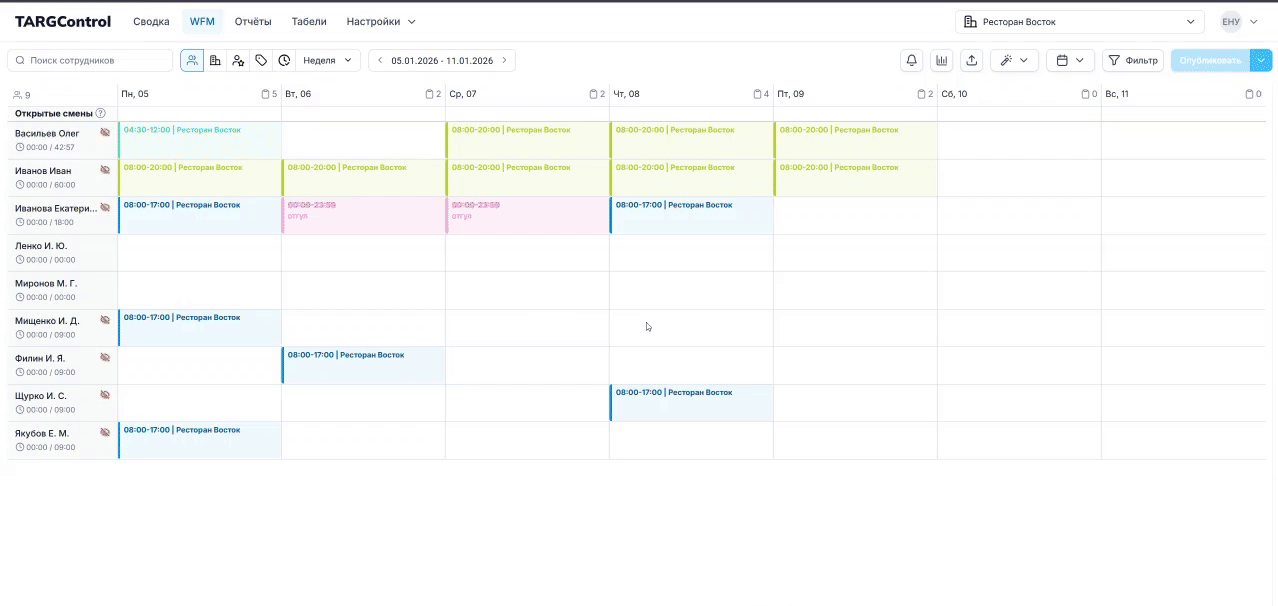Viewport: 1278px width, 606px height.
Task: Click the clock view icon in toolbar
Action: coord(284,60)
